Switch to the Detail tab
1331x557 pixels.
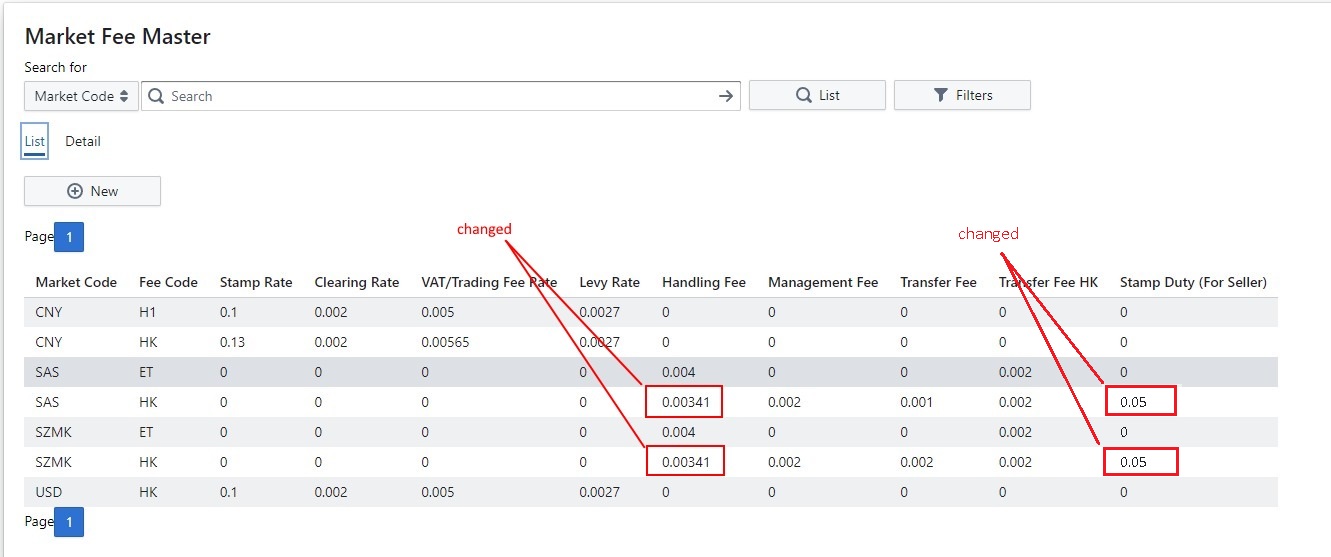(x=83, y=141)
